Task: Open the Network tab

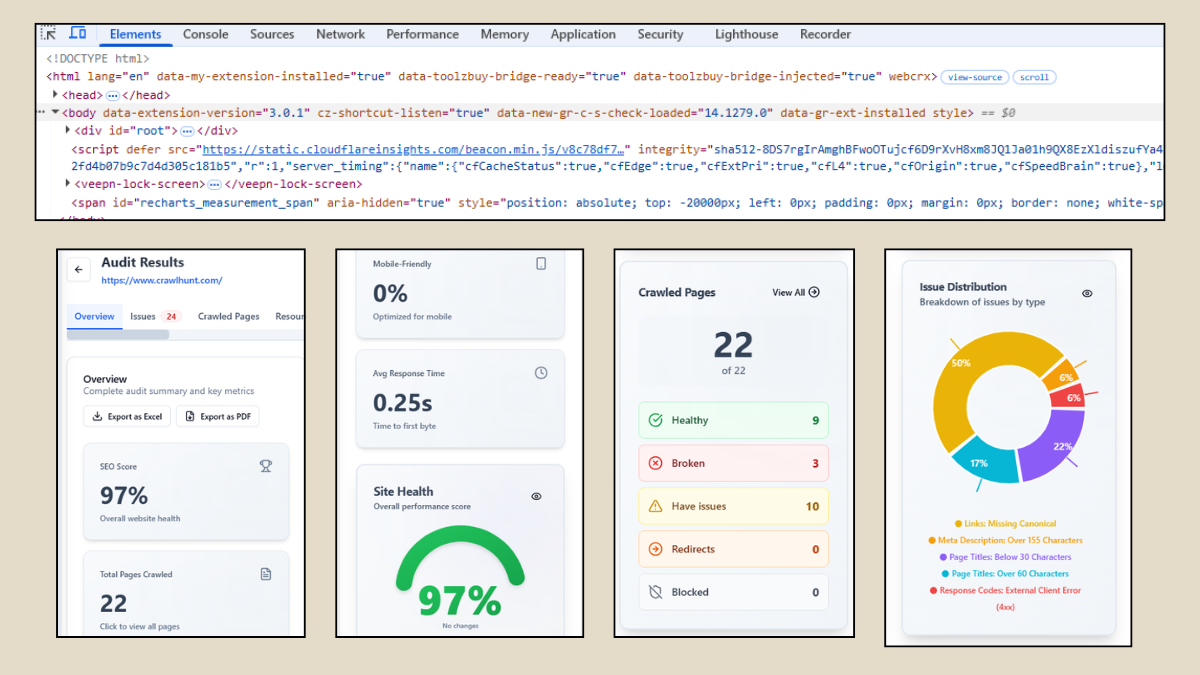Action: point(340,34)
